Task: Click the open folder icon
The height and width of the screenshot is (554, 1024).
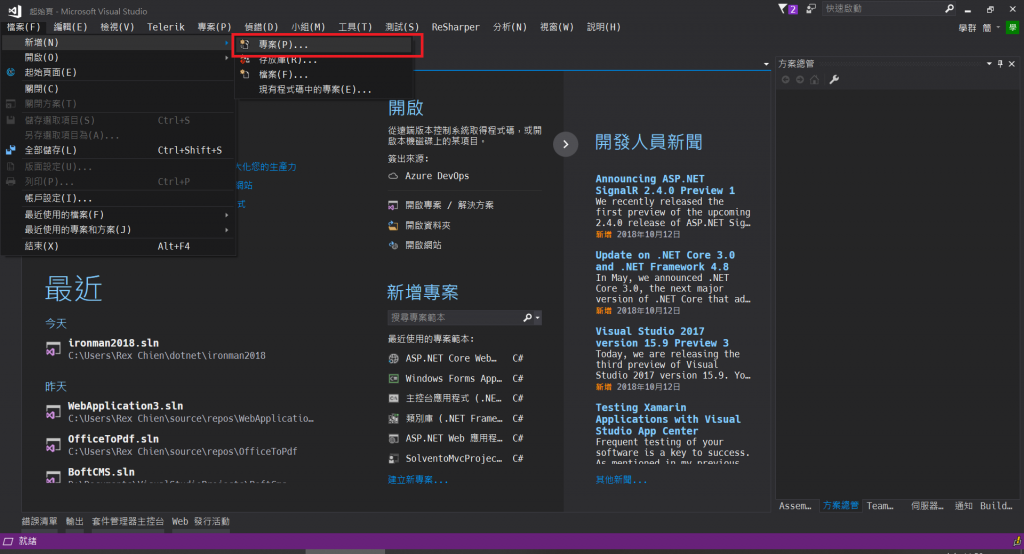Action: [393, 225]
